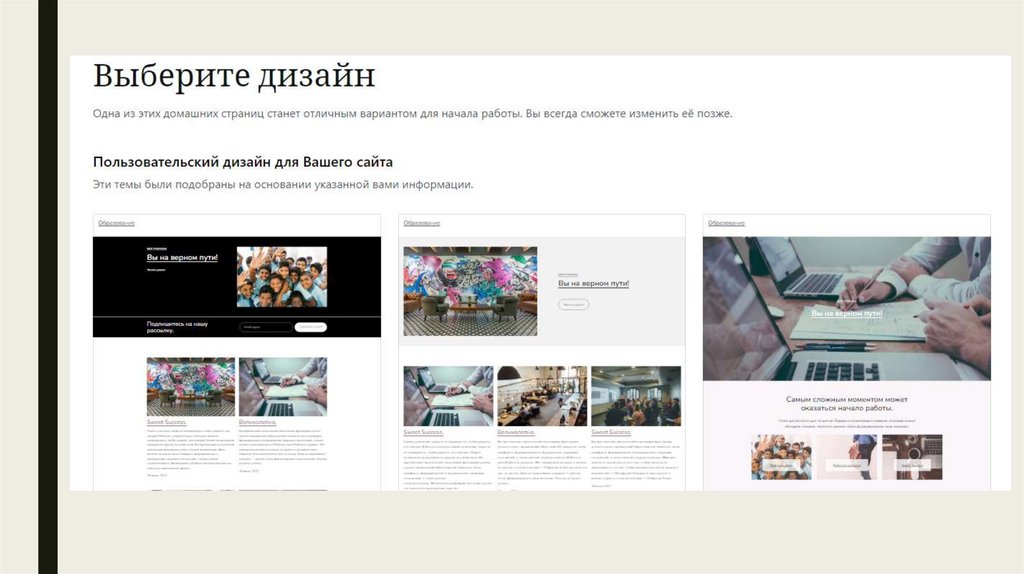The height and width of the screenshot is (574, 1024).
Task: Open laptop post thumbnail in black design
Action: 283,387
